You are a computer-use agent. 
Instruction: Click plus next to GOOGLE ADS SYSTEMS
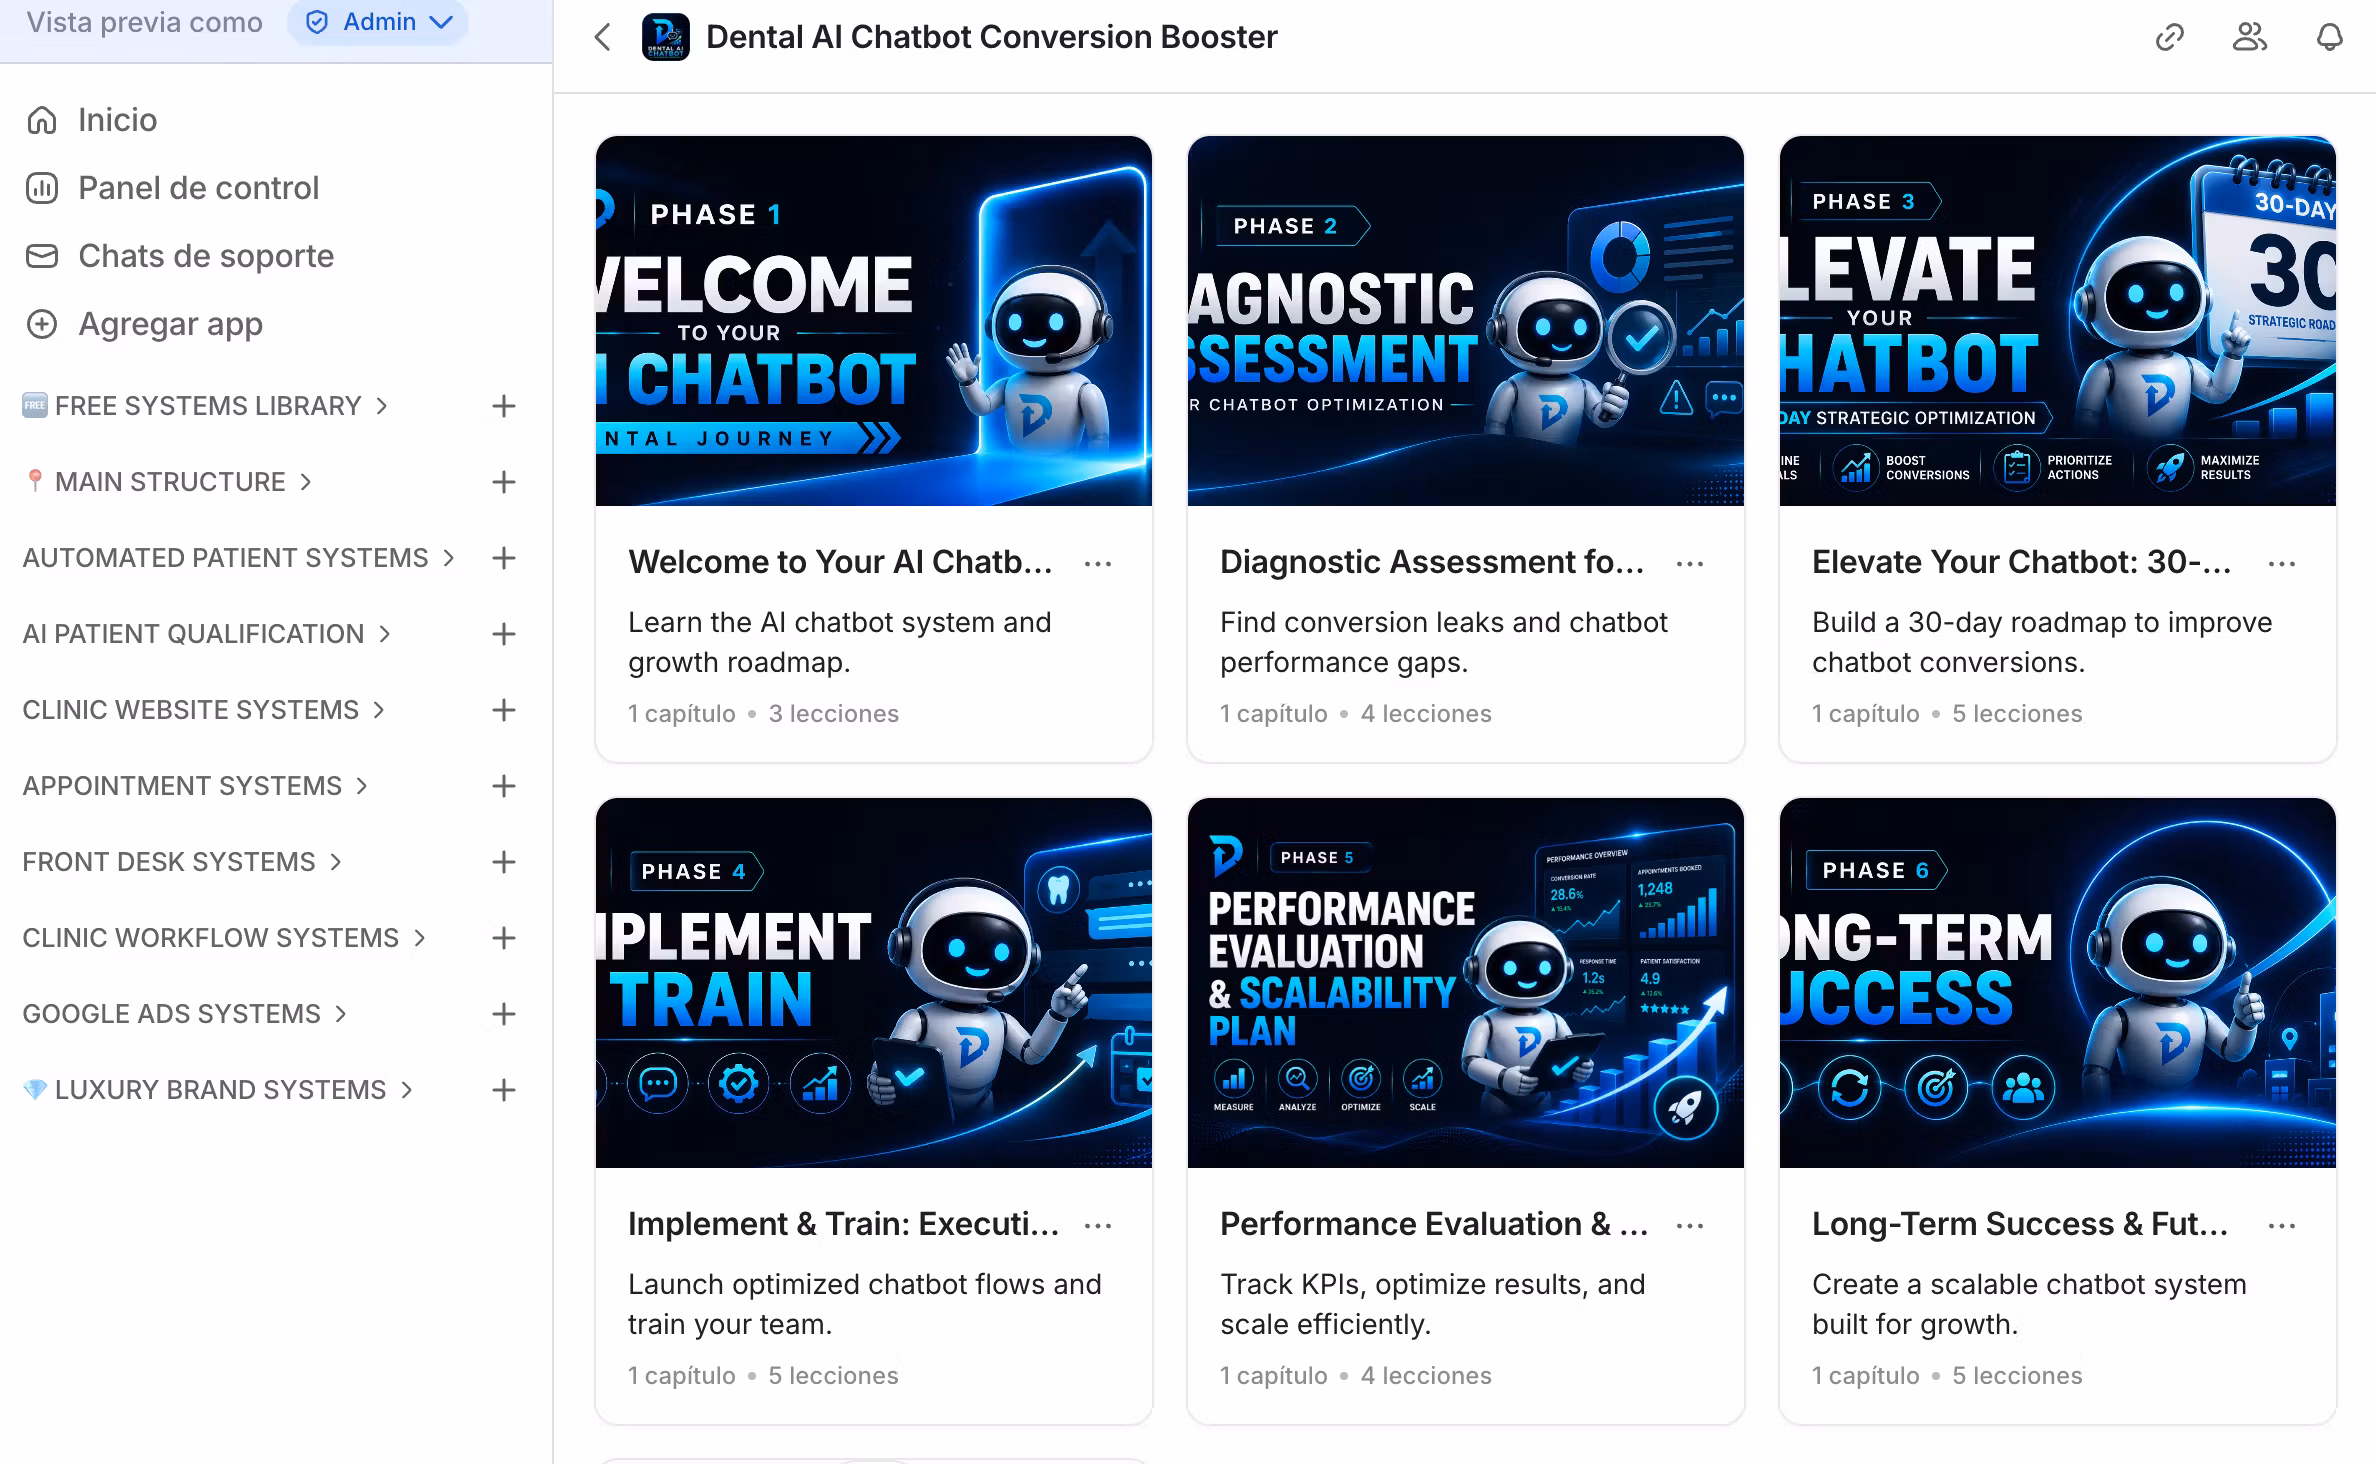coord(504,1014)
